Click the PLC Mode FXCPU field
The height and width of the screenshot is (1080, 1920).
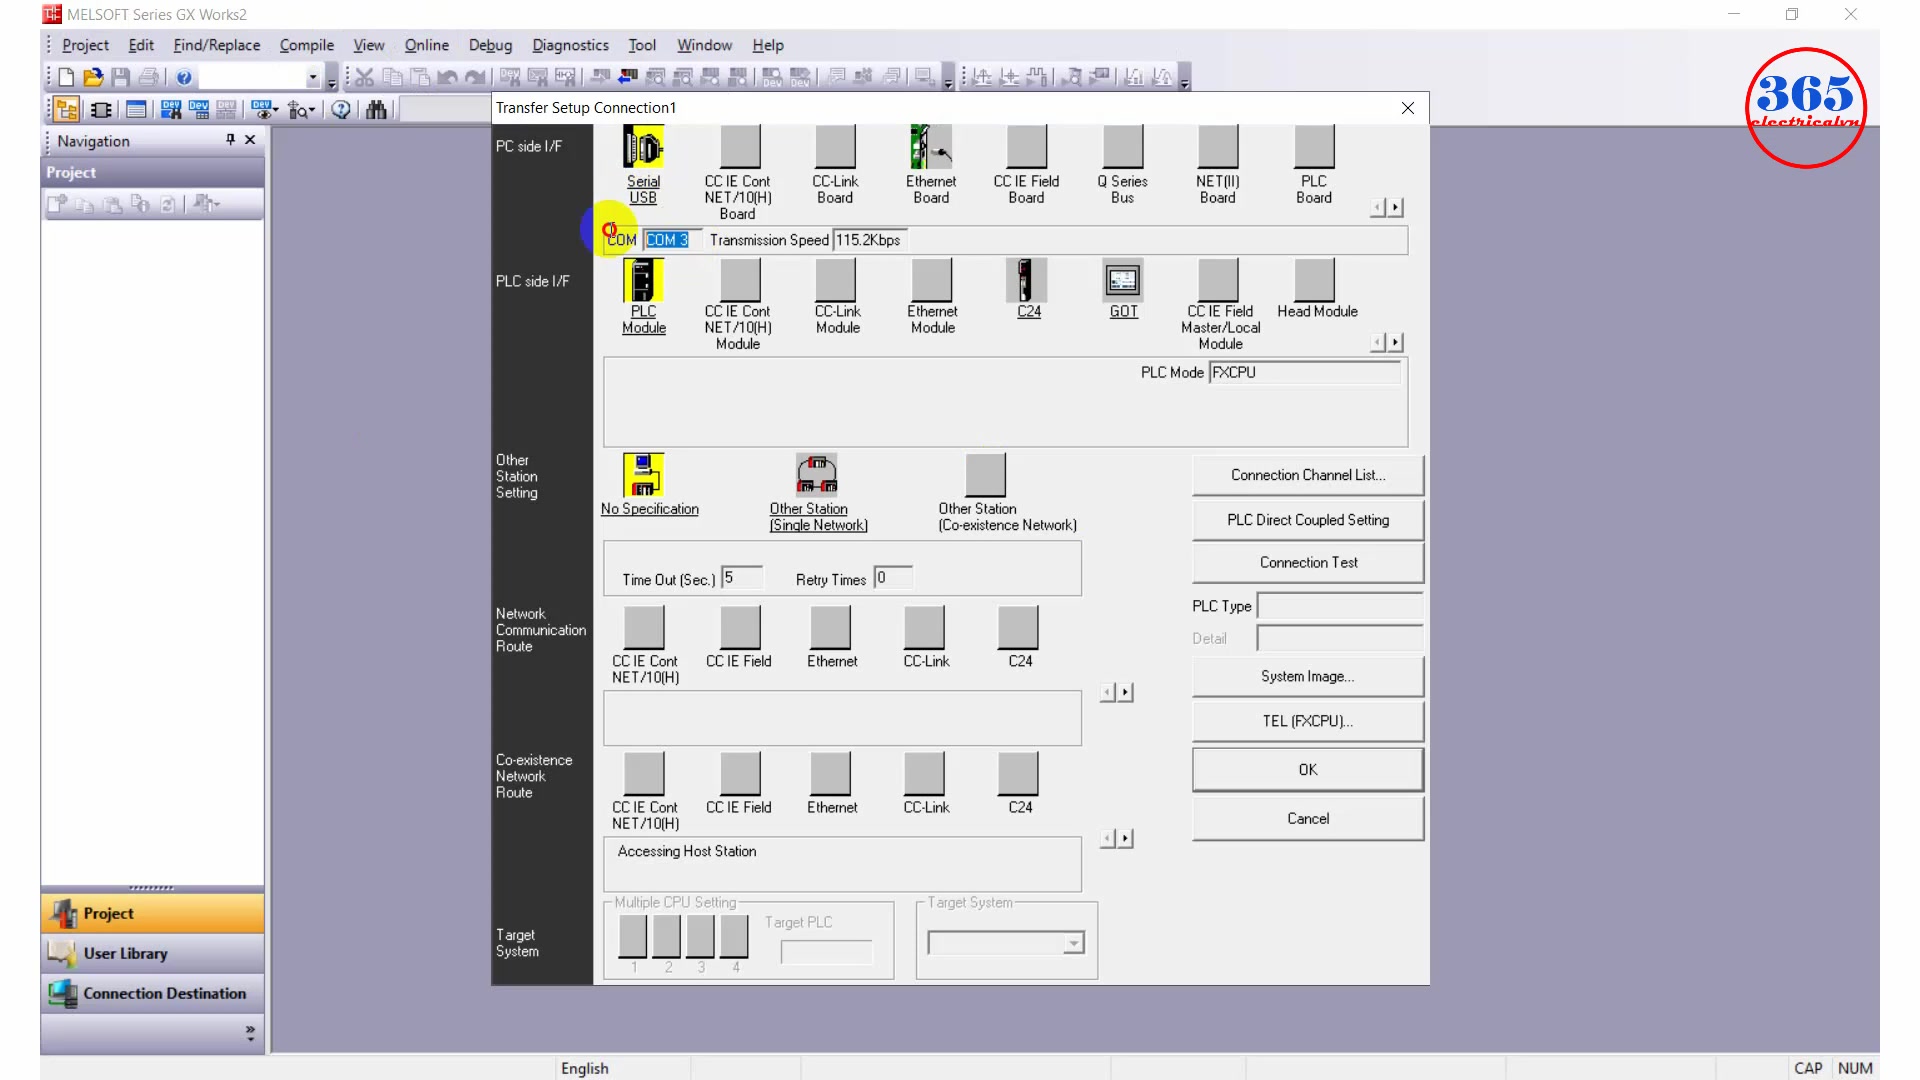tap(1304, 372)
